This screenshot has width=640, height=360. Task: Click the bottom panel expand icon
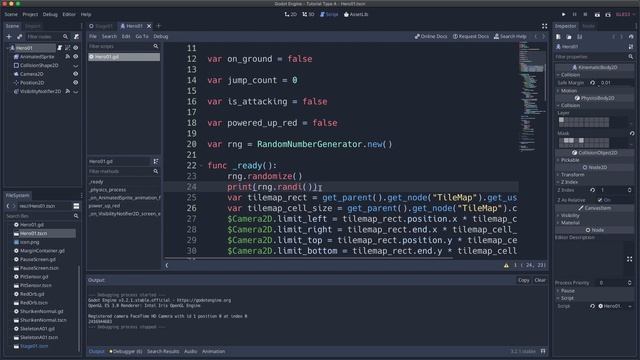[x=543, y=351]
